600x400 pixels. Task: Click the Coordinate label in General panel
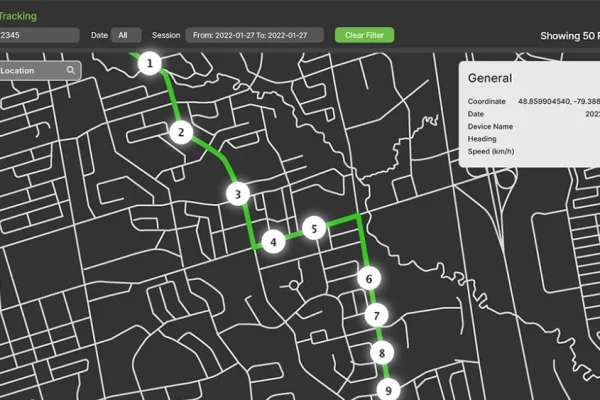coord(486,101)
